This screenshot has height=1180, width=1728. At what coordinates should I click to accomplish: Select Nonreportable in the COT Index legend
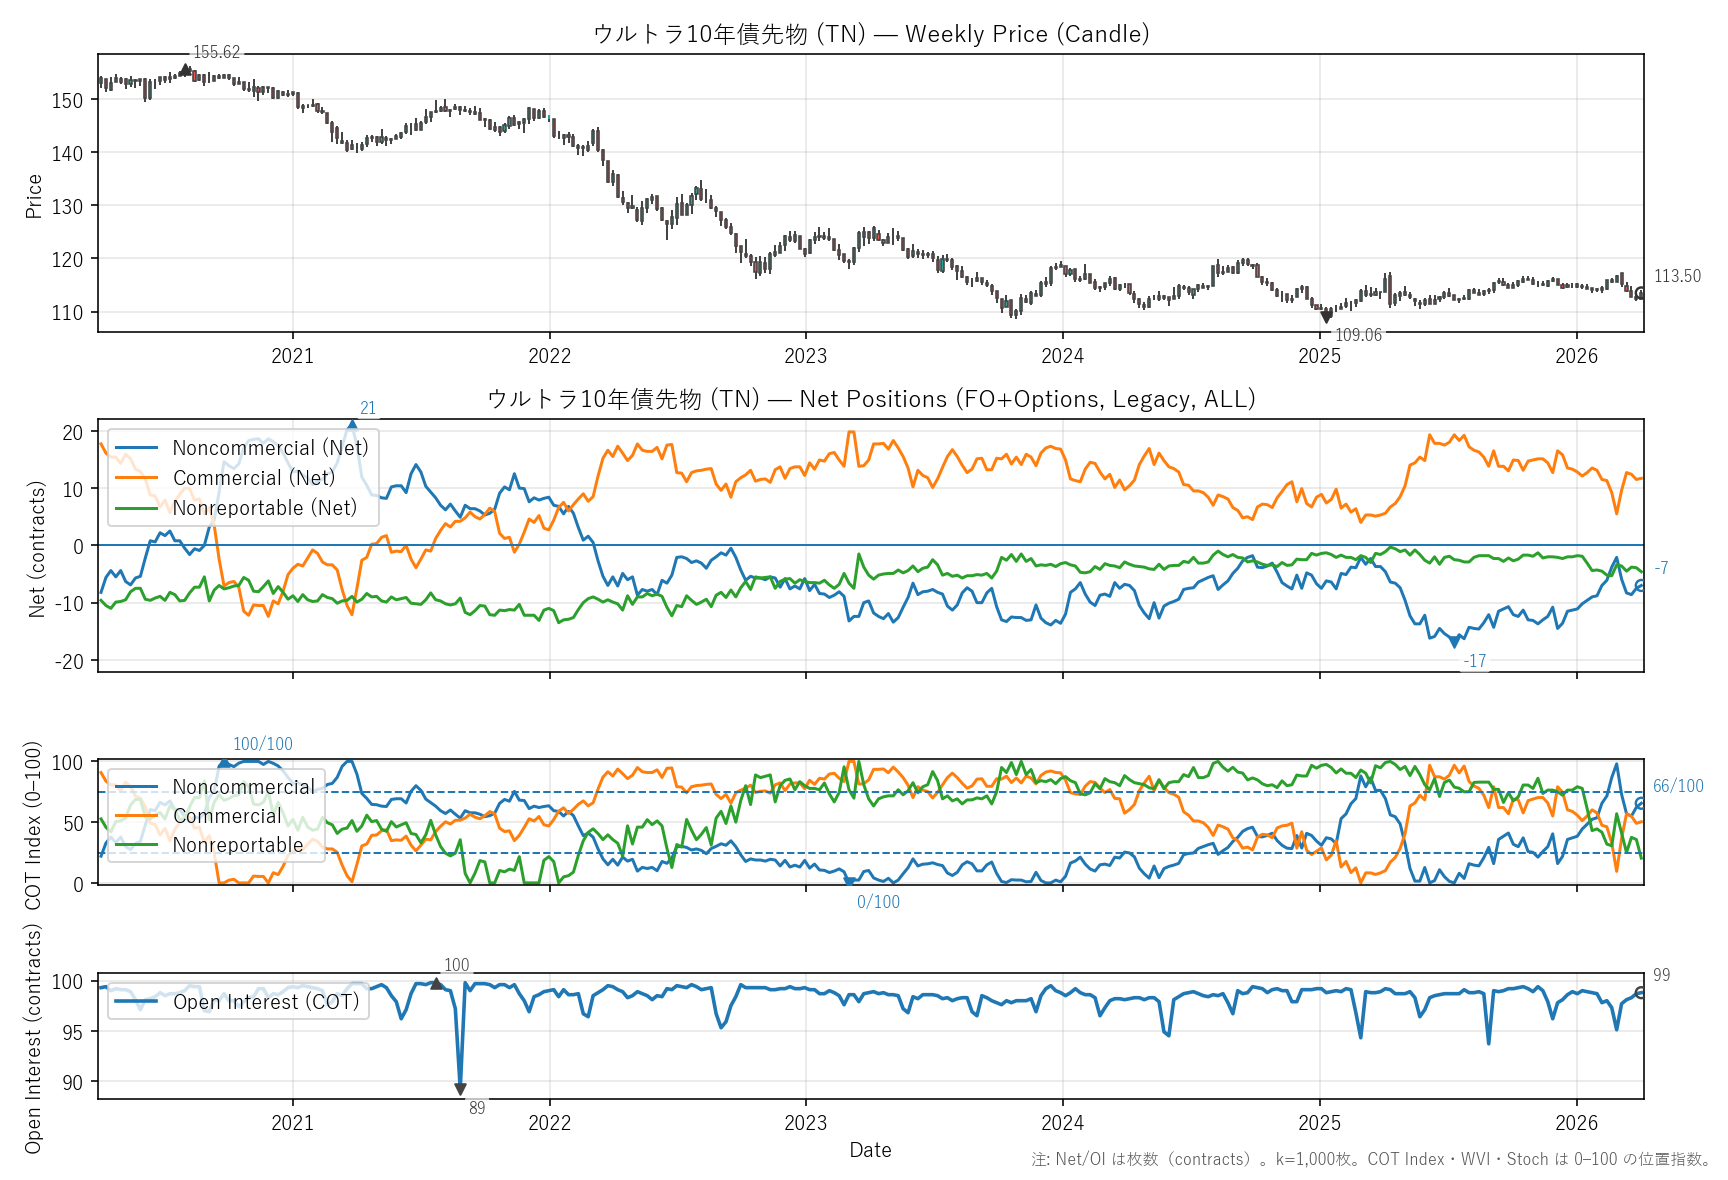pos(237,845)
